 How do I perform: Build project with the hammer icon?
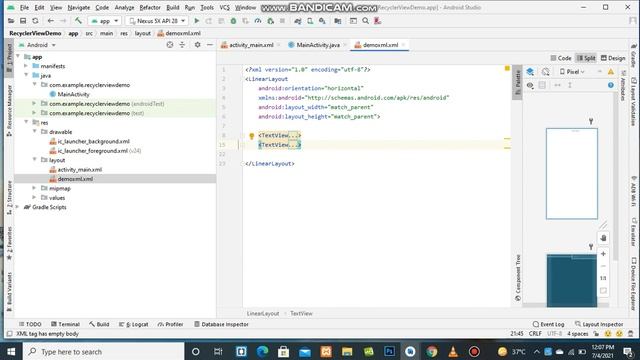(x=78, y=20)
